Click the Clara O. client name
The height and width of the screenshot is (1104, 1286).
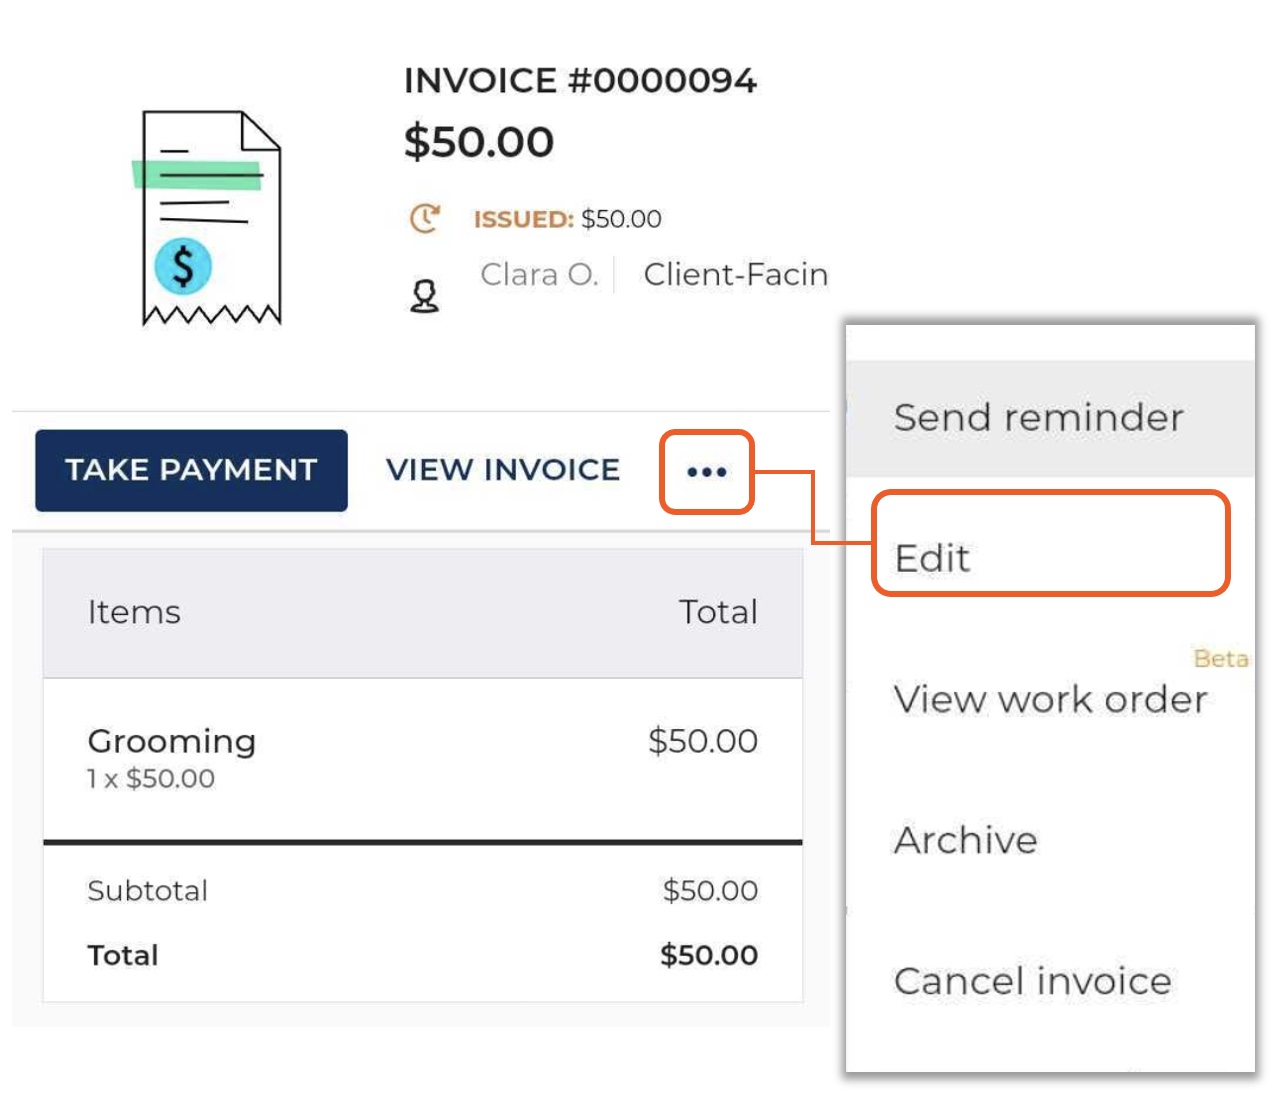click(x=539, y=274)
